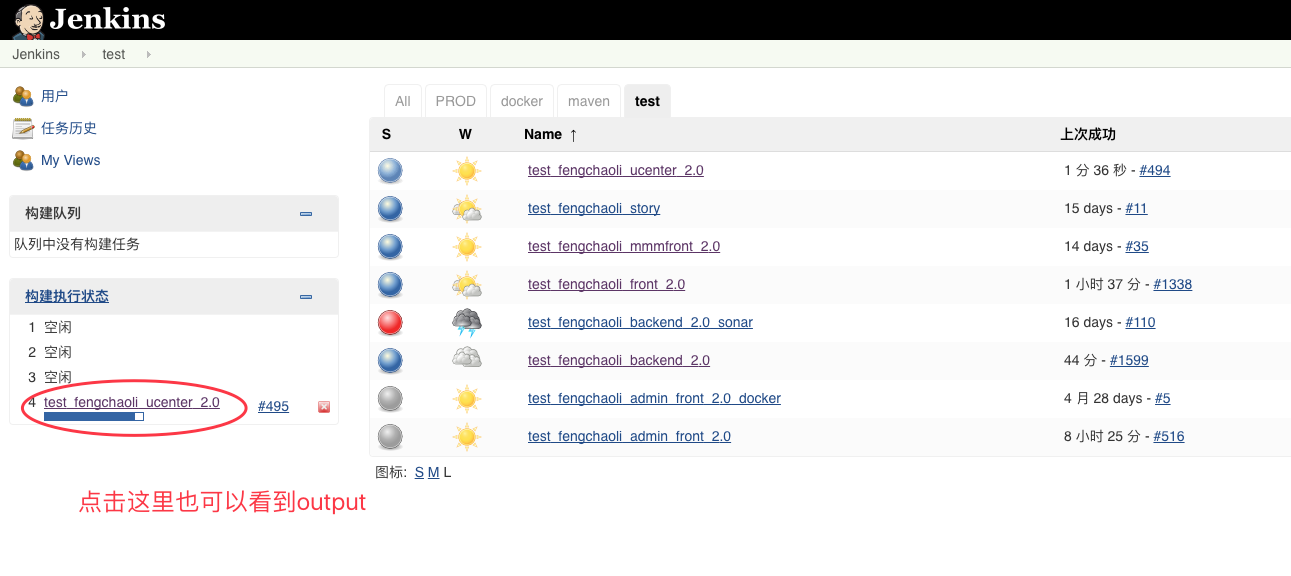Screen dimensions: 1291x576
Task: Open the test breadcrumb dropdown arrow
Action: (149, 54)
